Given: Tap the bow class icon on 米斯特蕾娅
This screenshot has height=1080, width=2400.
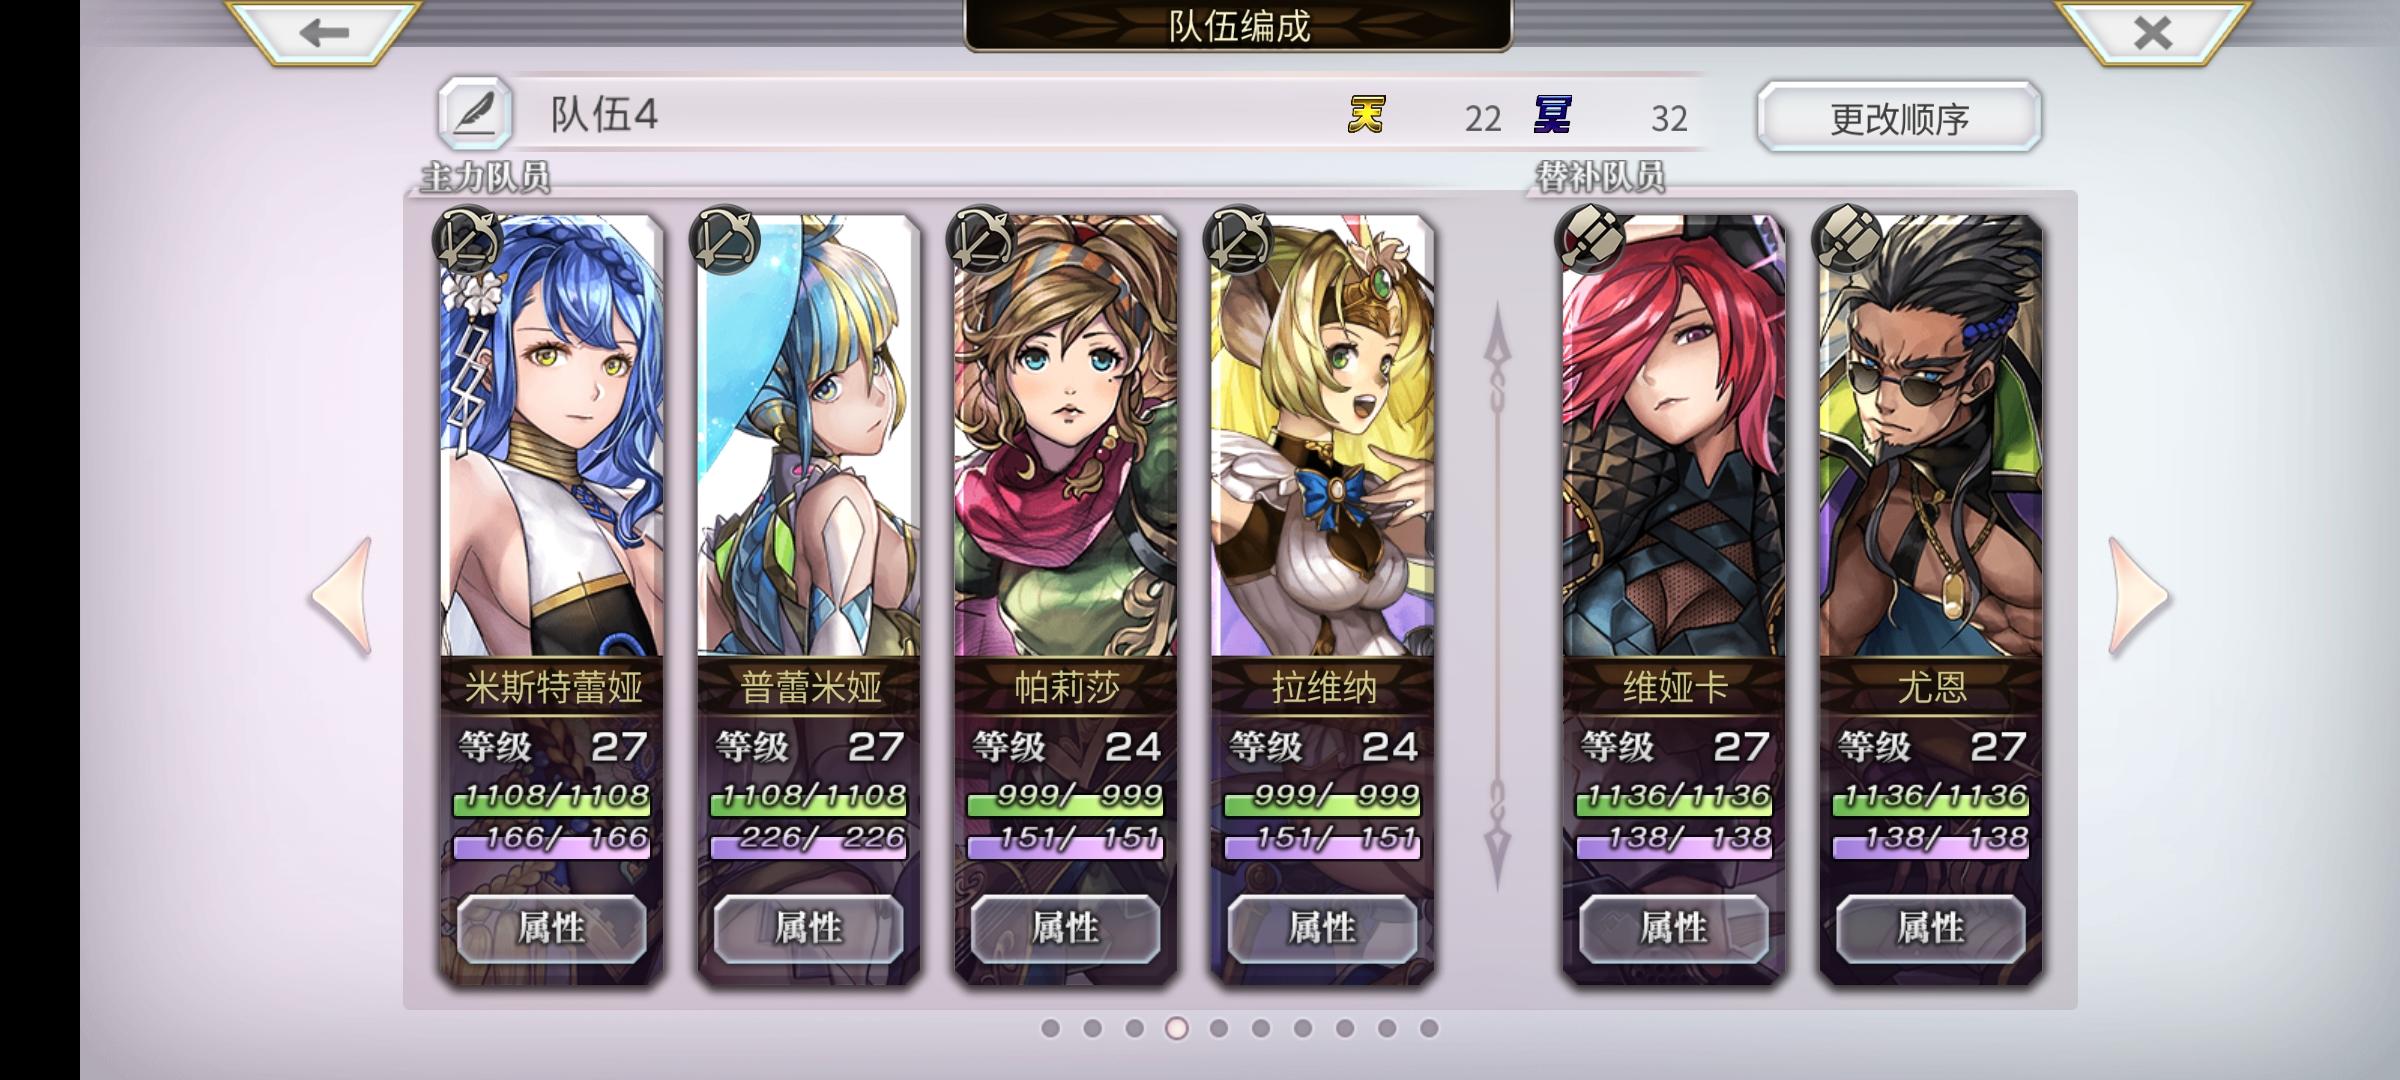Looking at the screenshot, I should tap(468, 240).
